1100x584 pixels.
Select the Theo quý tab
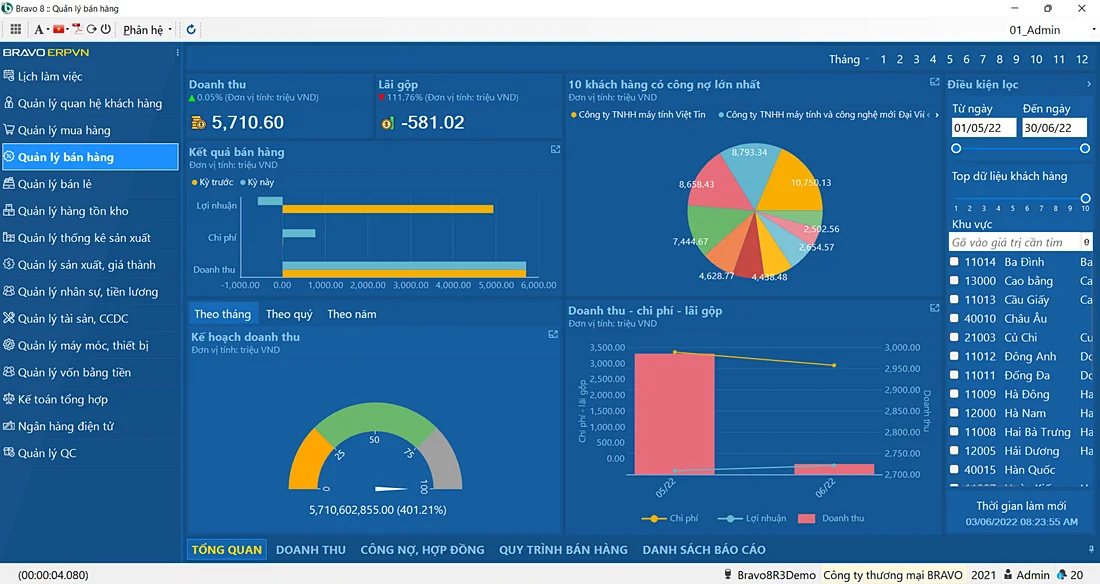(289, 314)
